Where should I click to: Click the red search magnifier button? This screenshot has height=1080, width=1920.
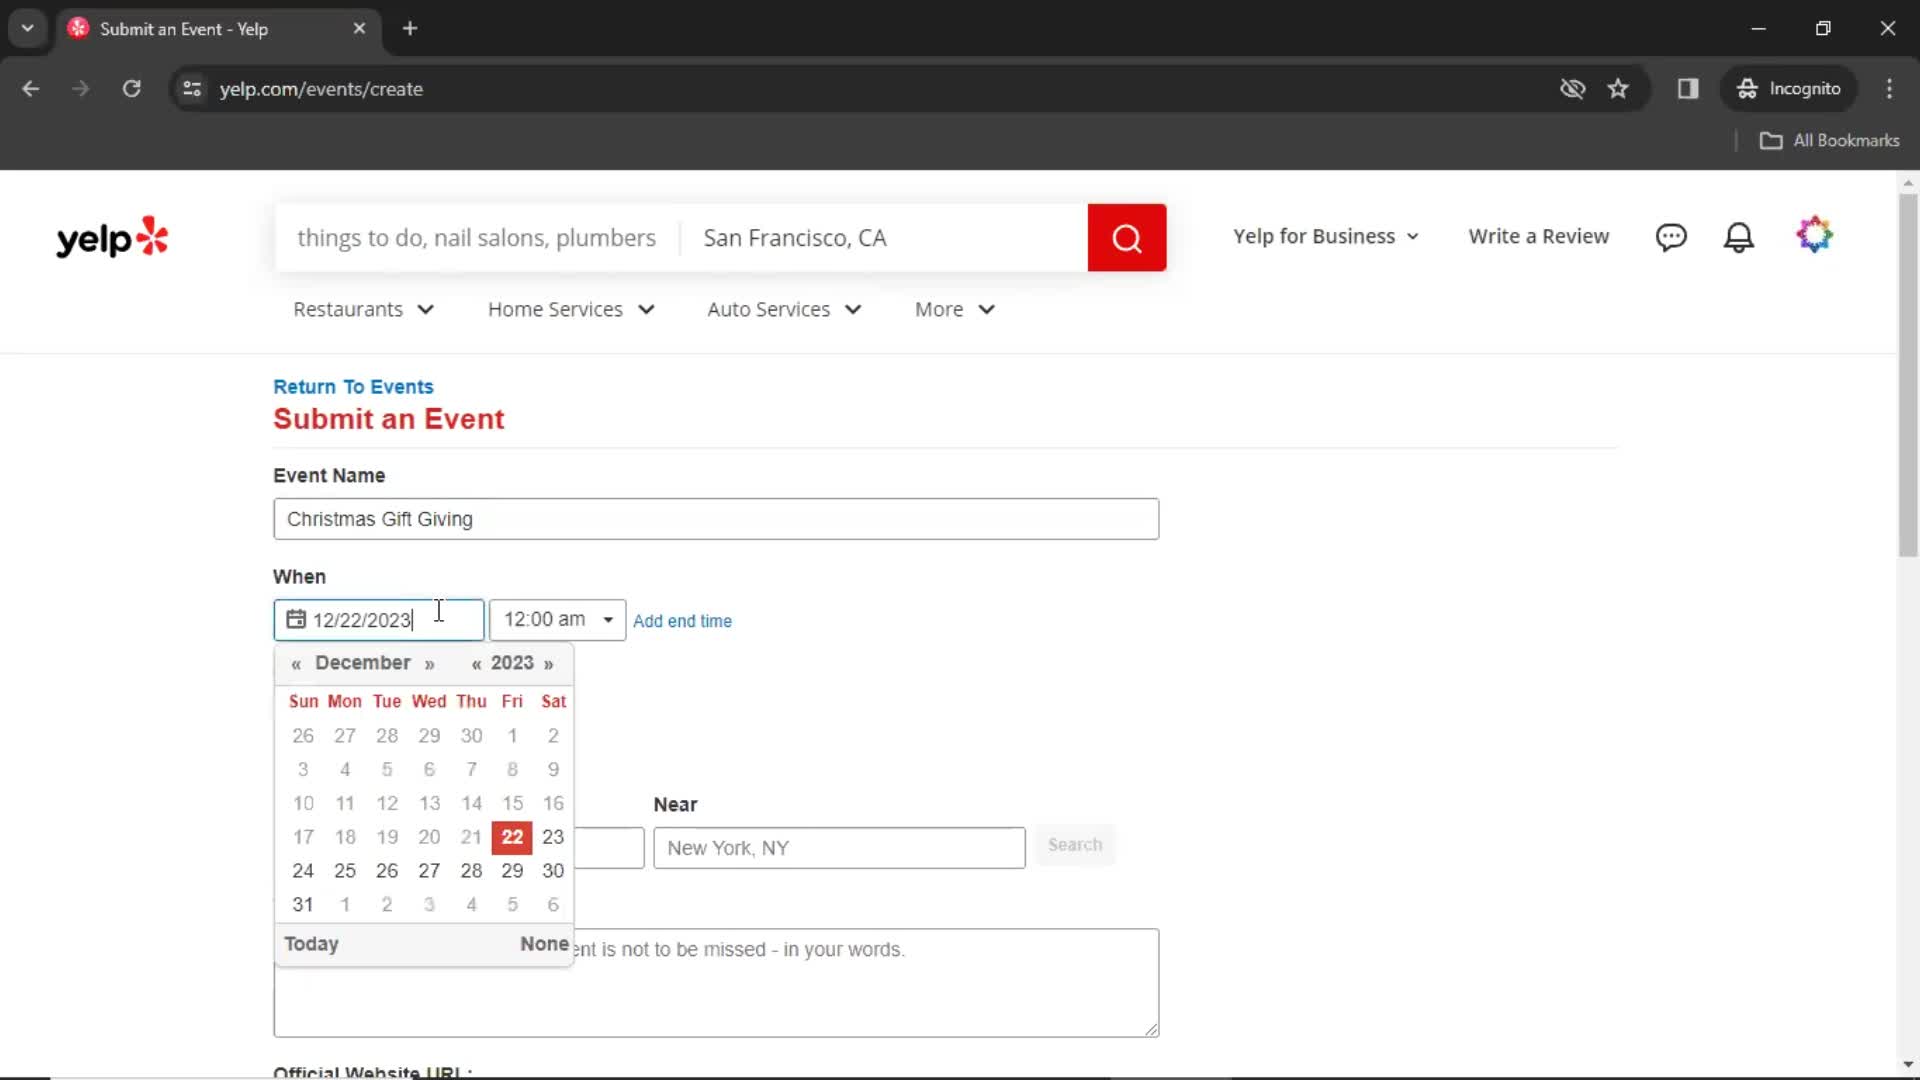1127,238
